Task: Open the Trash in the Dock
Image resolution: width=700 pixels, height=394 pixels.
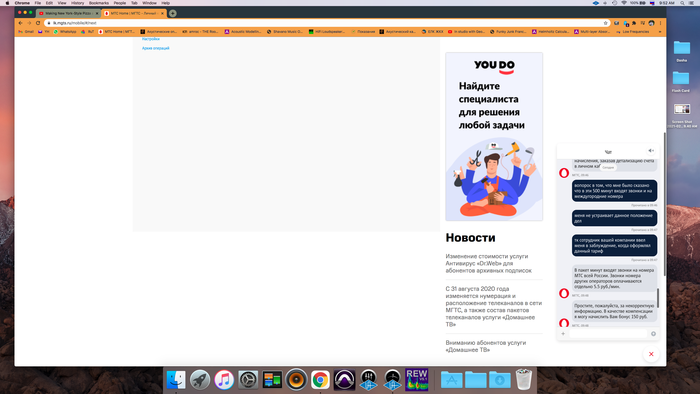Action: [x=524, y=380]
